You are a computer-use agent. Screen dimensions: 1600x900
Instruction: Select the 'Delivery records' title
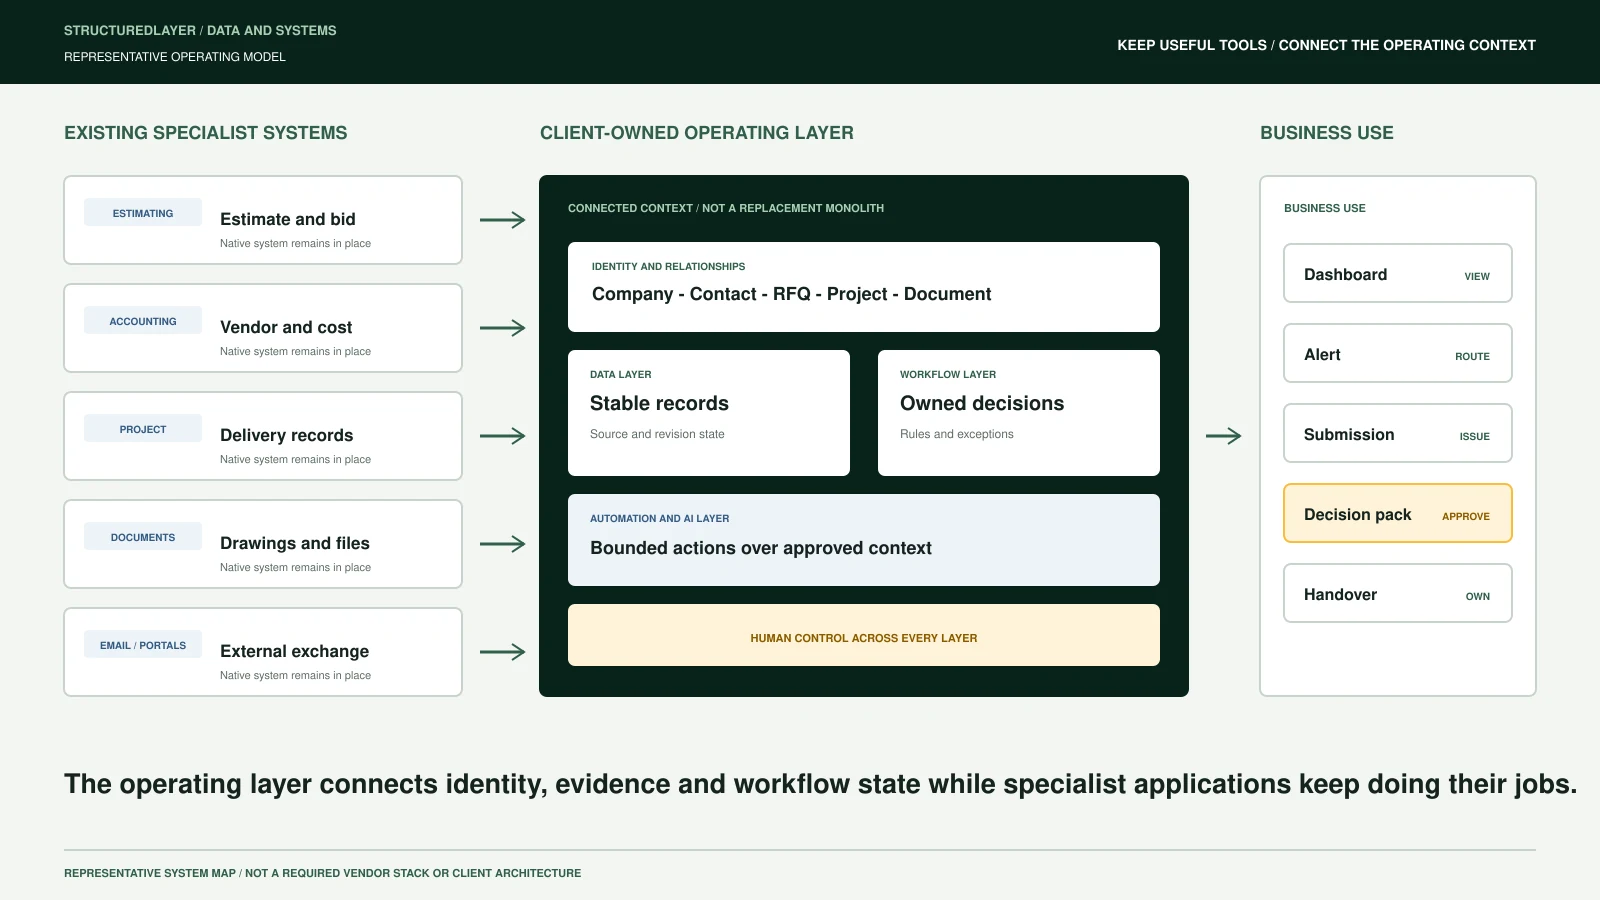click(x=287, y=435)
